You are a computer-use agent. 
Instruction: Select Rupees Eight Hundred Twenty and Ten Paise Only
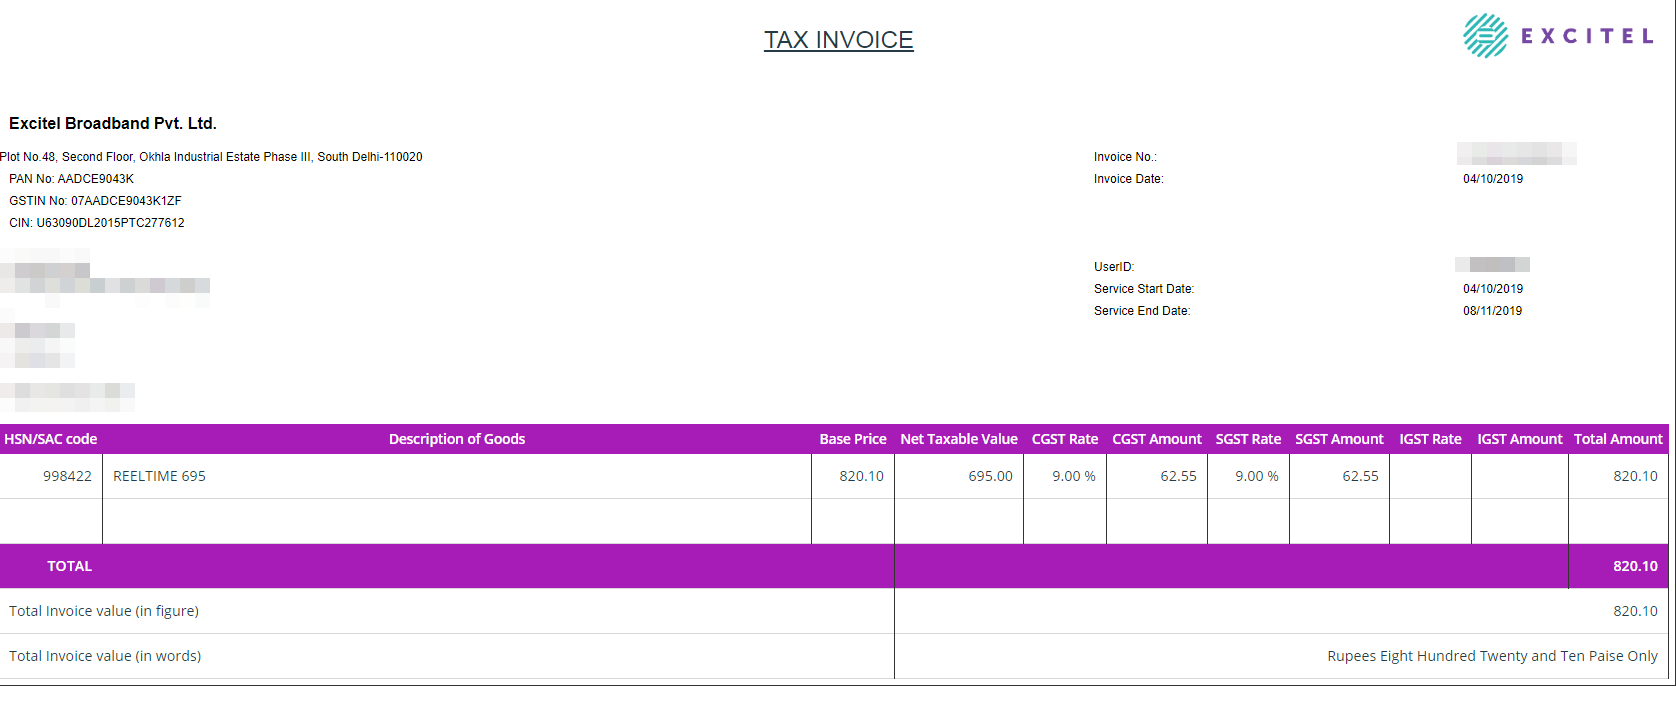(x=1492, y=656)
